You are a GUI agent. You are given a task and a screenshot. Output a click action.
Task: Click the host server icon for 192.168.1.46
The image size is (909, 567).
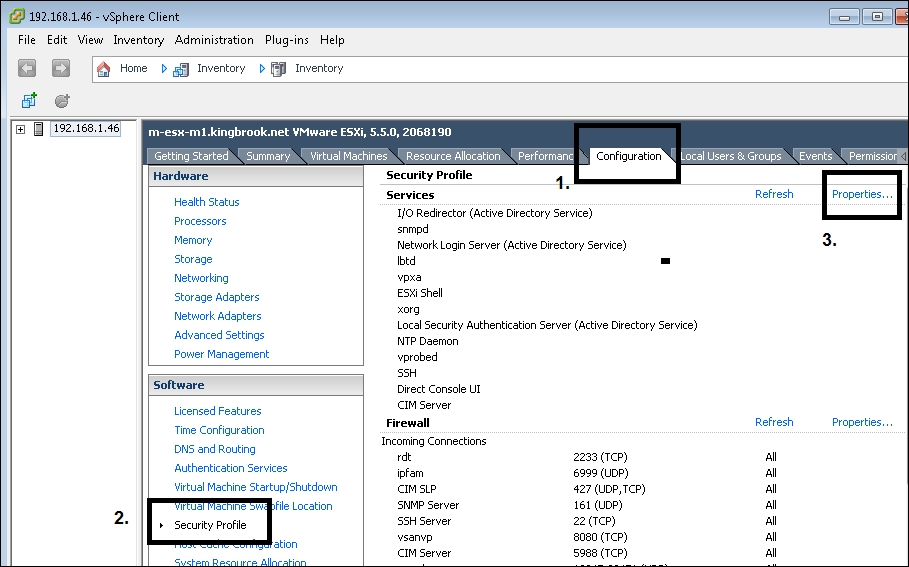pos(38,129)
